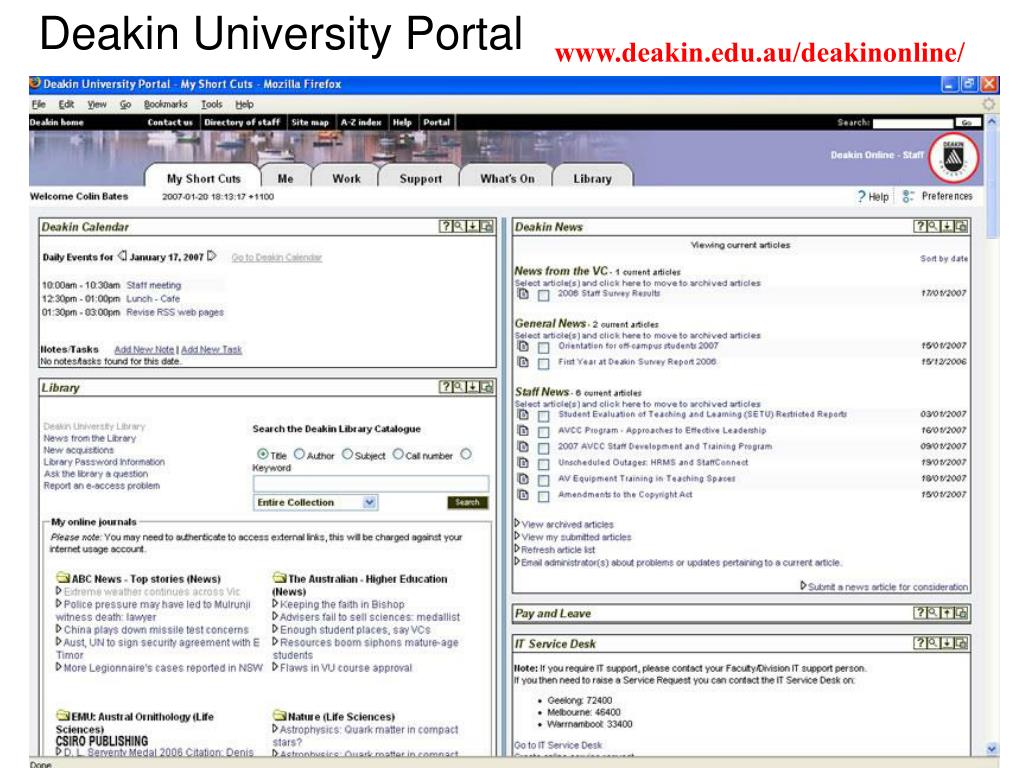Click Add New Note link
Screen dimensions: 1024x768
tap(144, 349)
